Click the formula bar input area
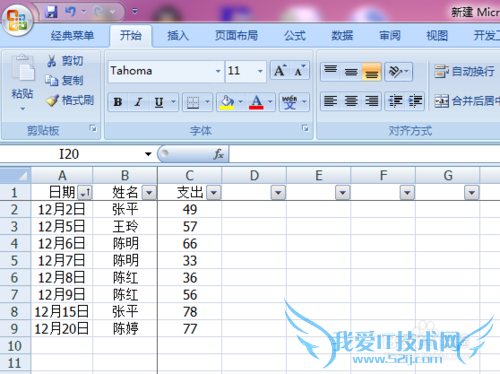 pyautogui.click(x=365, y=154)
